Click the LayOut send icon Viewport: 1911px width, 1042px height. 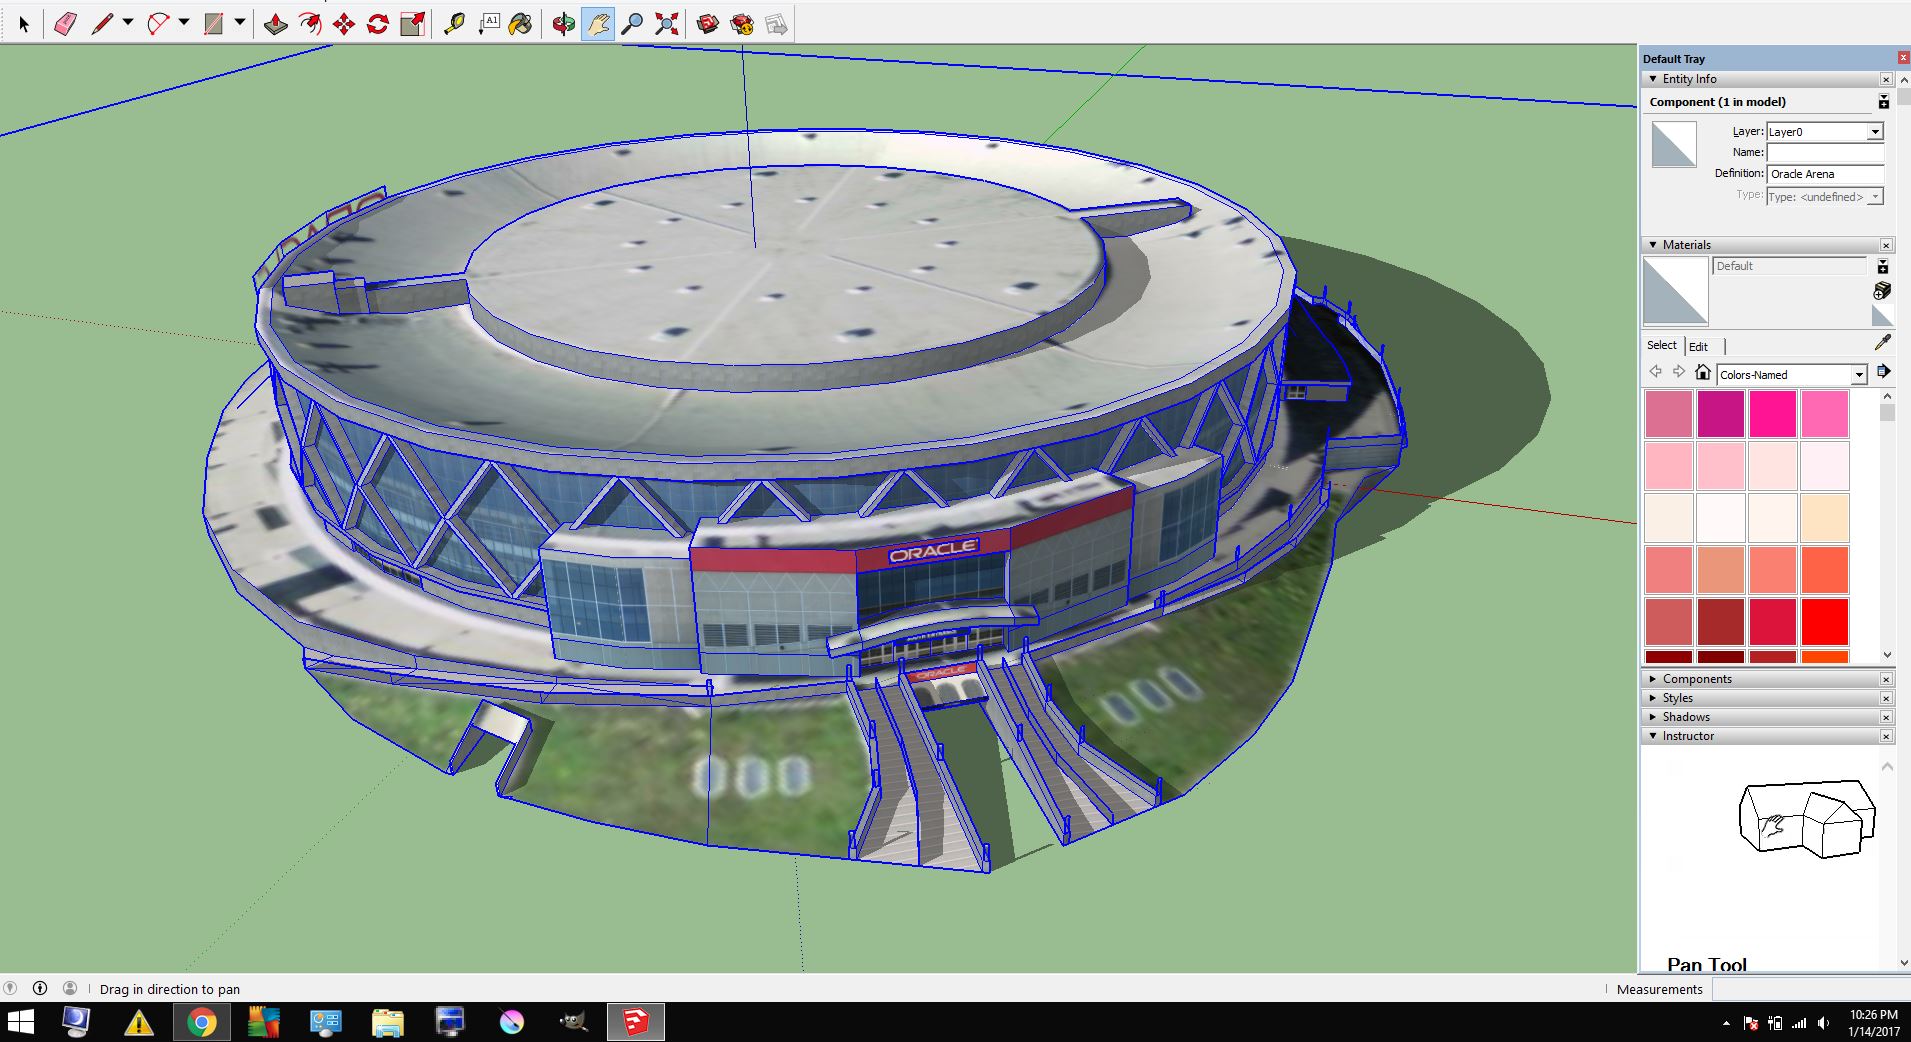[x=777, y=24]
